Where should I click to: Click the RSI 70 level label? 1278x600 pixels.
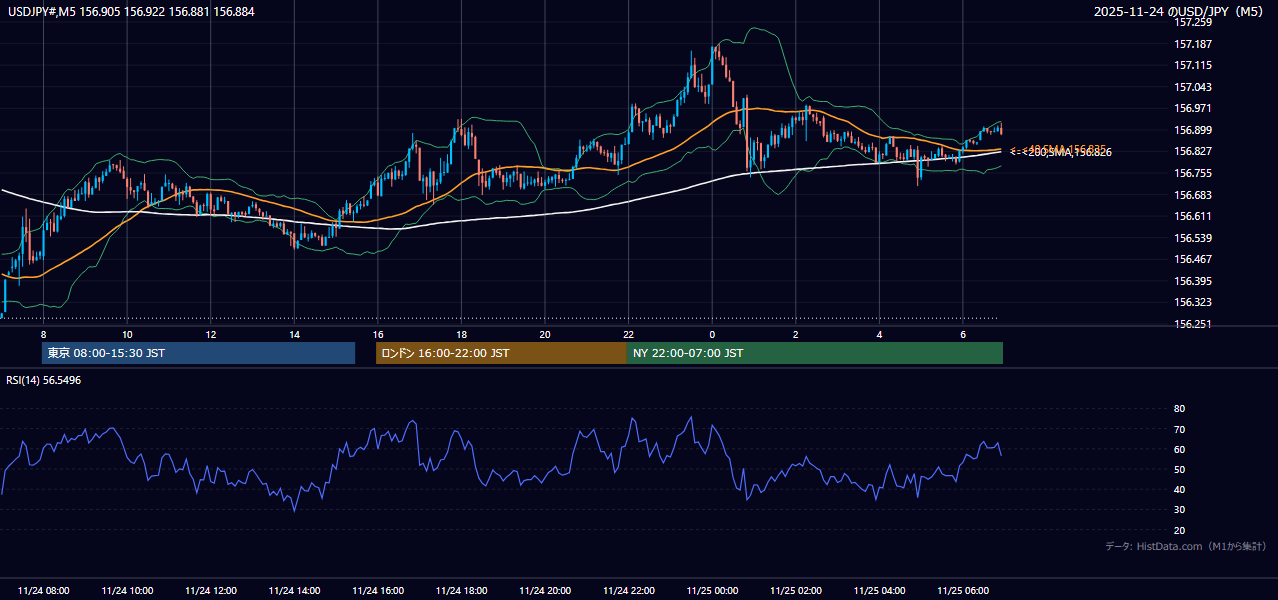[x=1180, y=429]
